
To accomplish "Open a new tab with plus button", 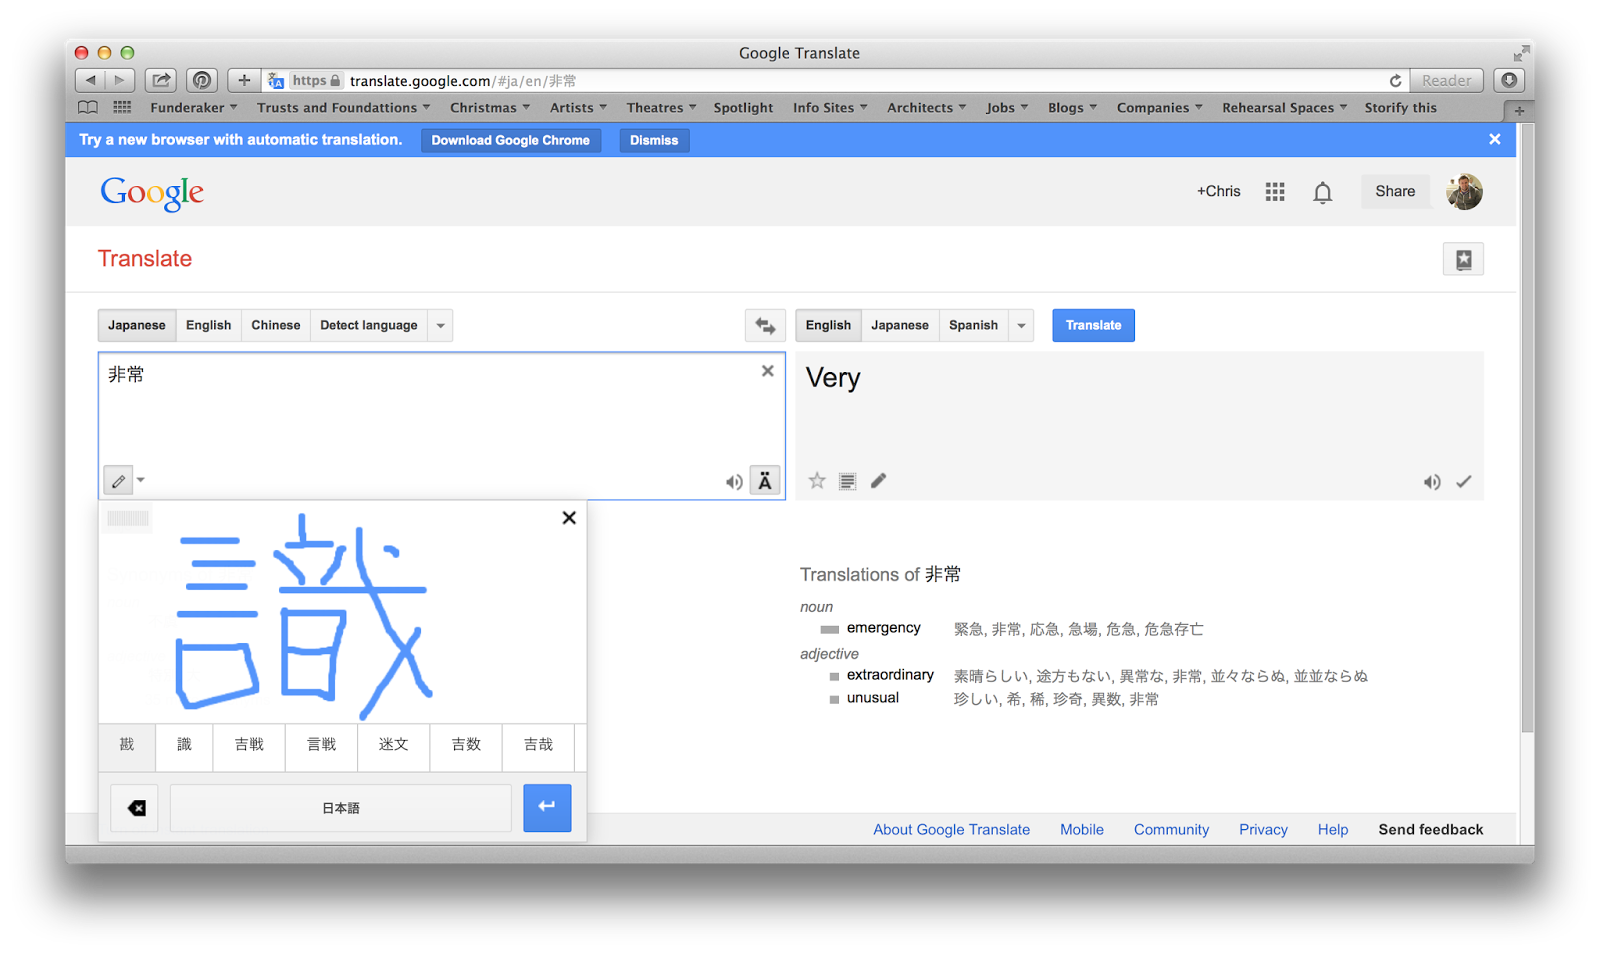I will coord(1519,111).
